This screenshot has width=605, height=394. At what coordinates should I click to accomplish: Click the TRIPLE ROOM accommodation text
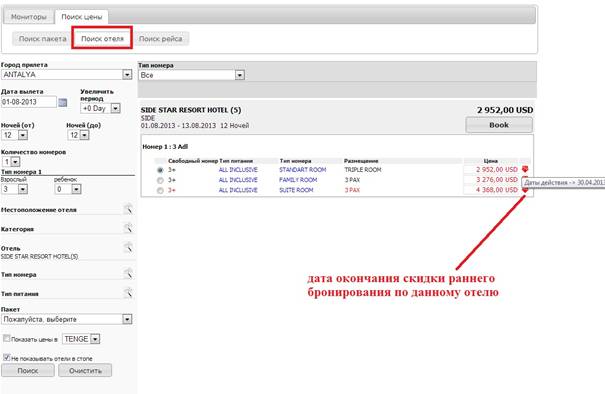(363, 170)
